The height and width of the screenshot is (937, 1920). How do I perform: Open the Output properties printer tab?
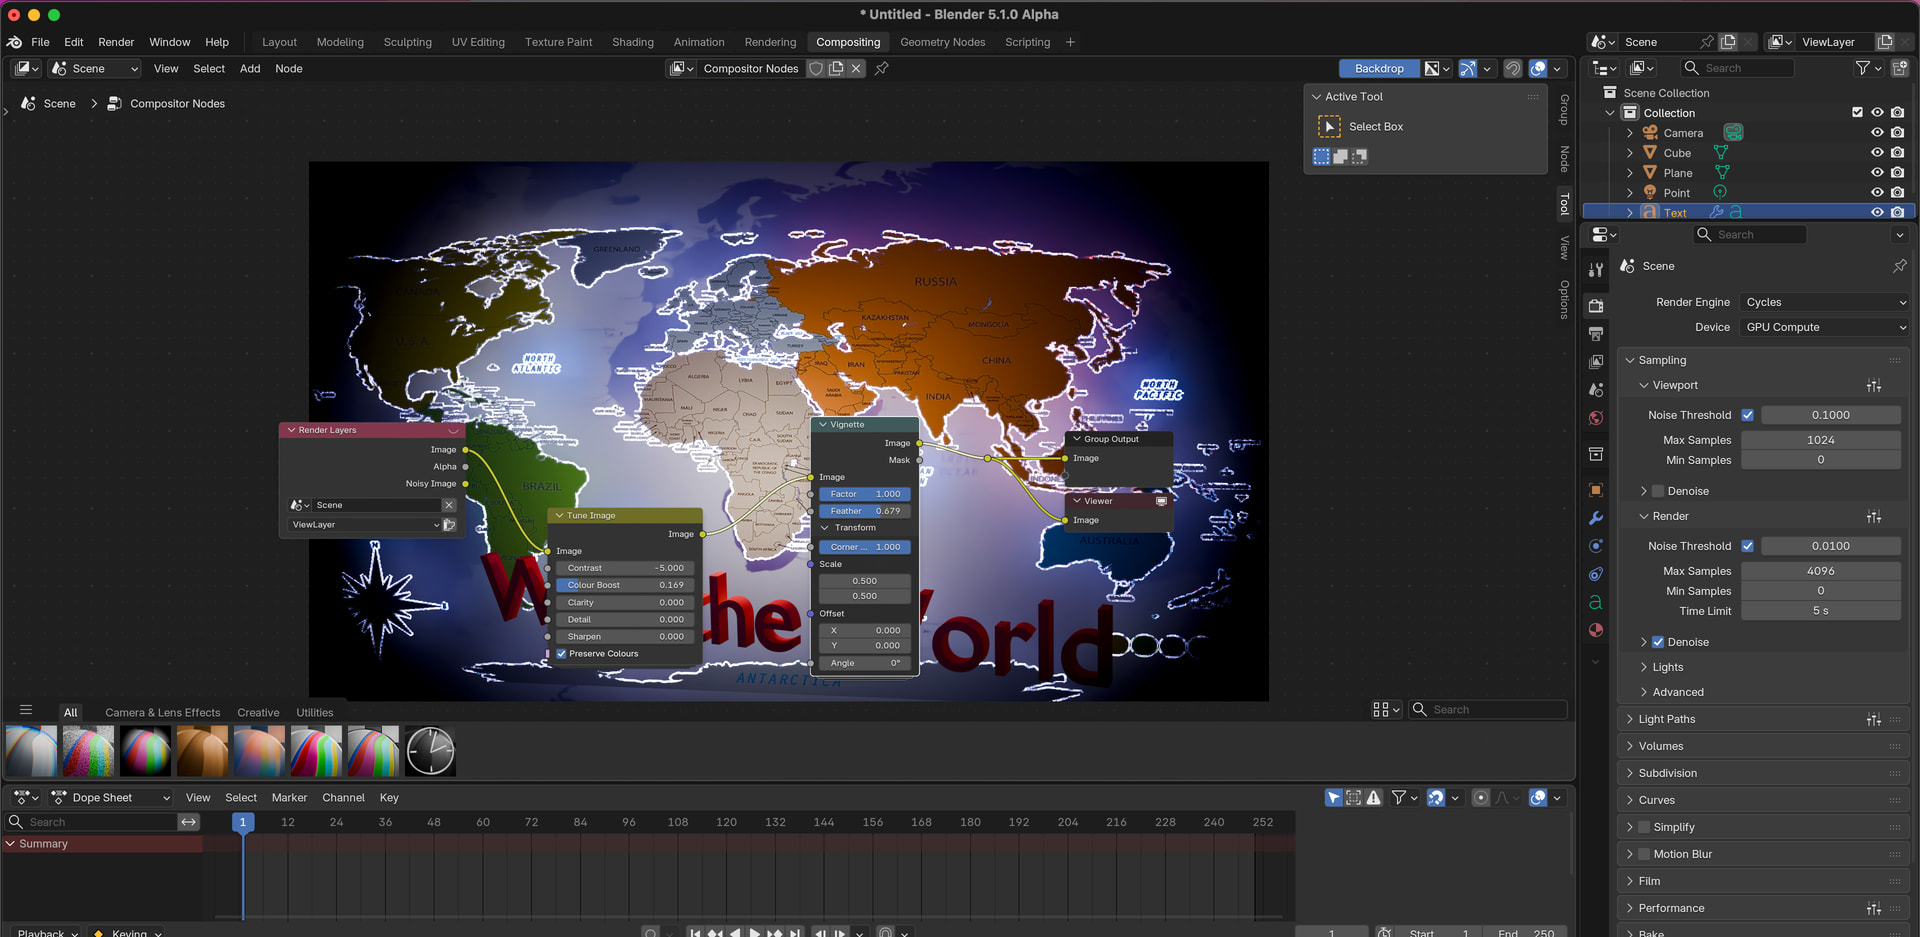pos(1596,334)
